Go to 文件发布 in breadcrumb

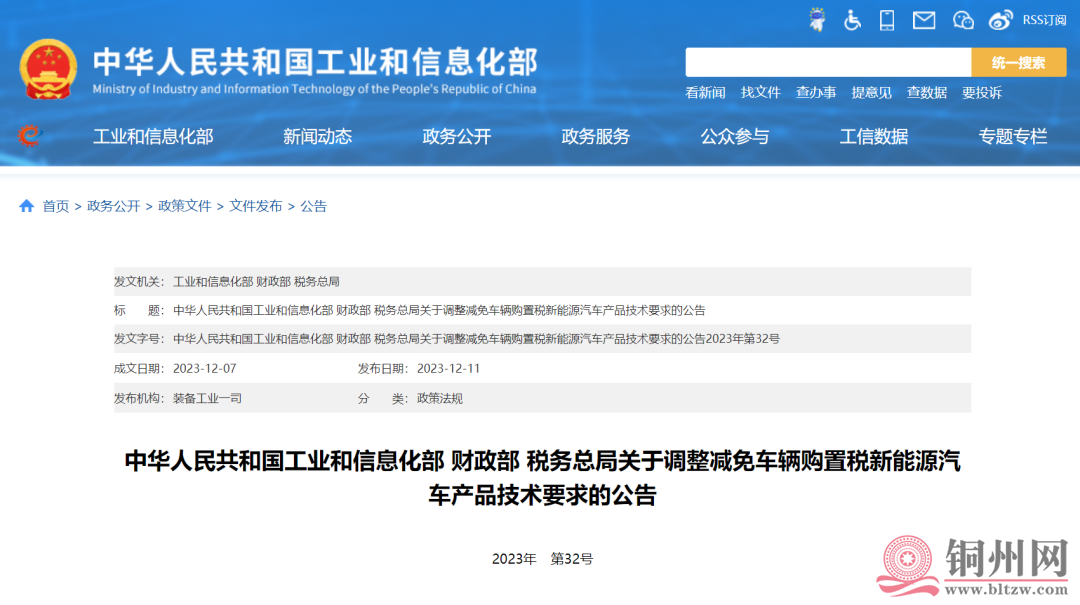[x=256, y=206]
